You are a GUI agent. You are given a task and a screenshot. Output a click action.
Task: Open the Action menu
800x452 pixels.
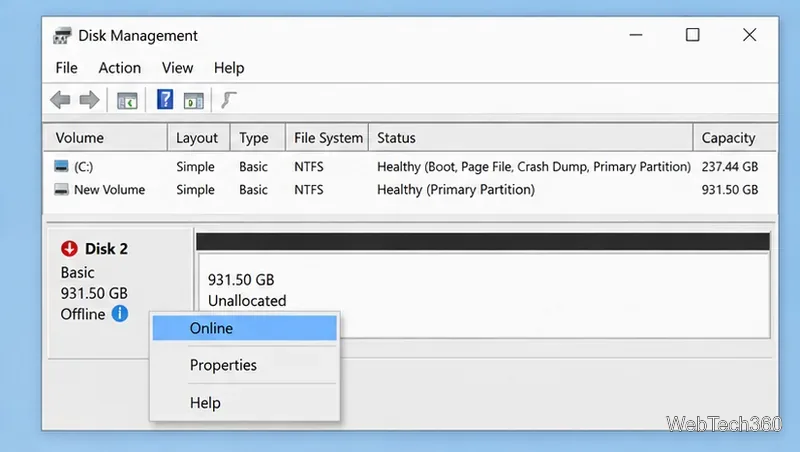(x=119, y=68)
